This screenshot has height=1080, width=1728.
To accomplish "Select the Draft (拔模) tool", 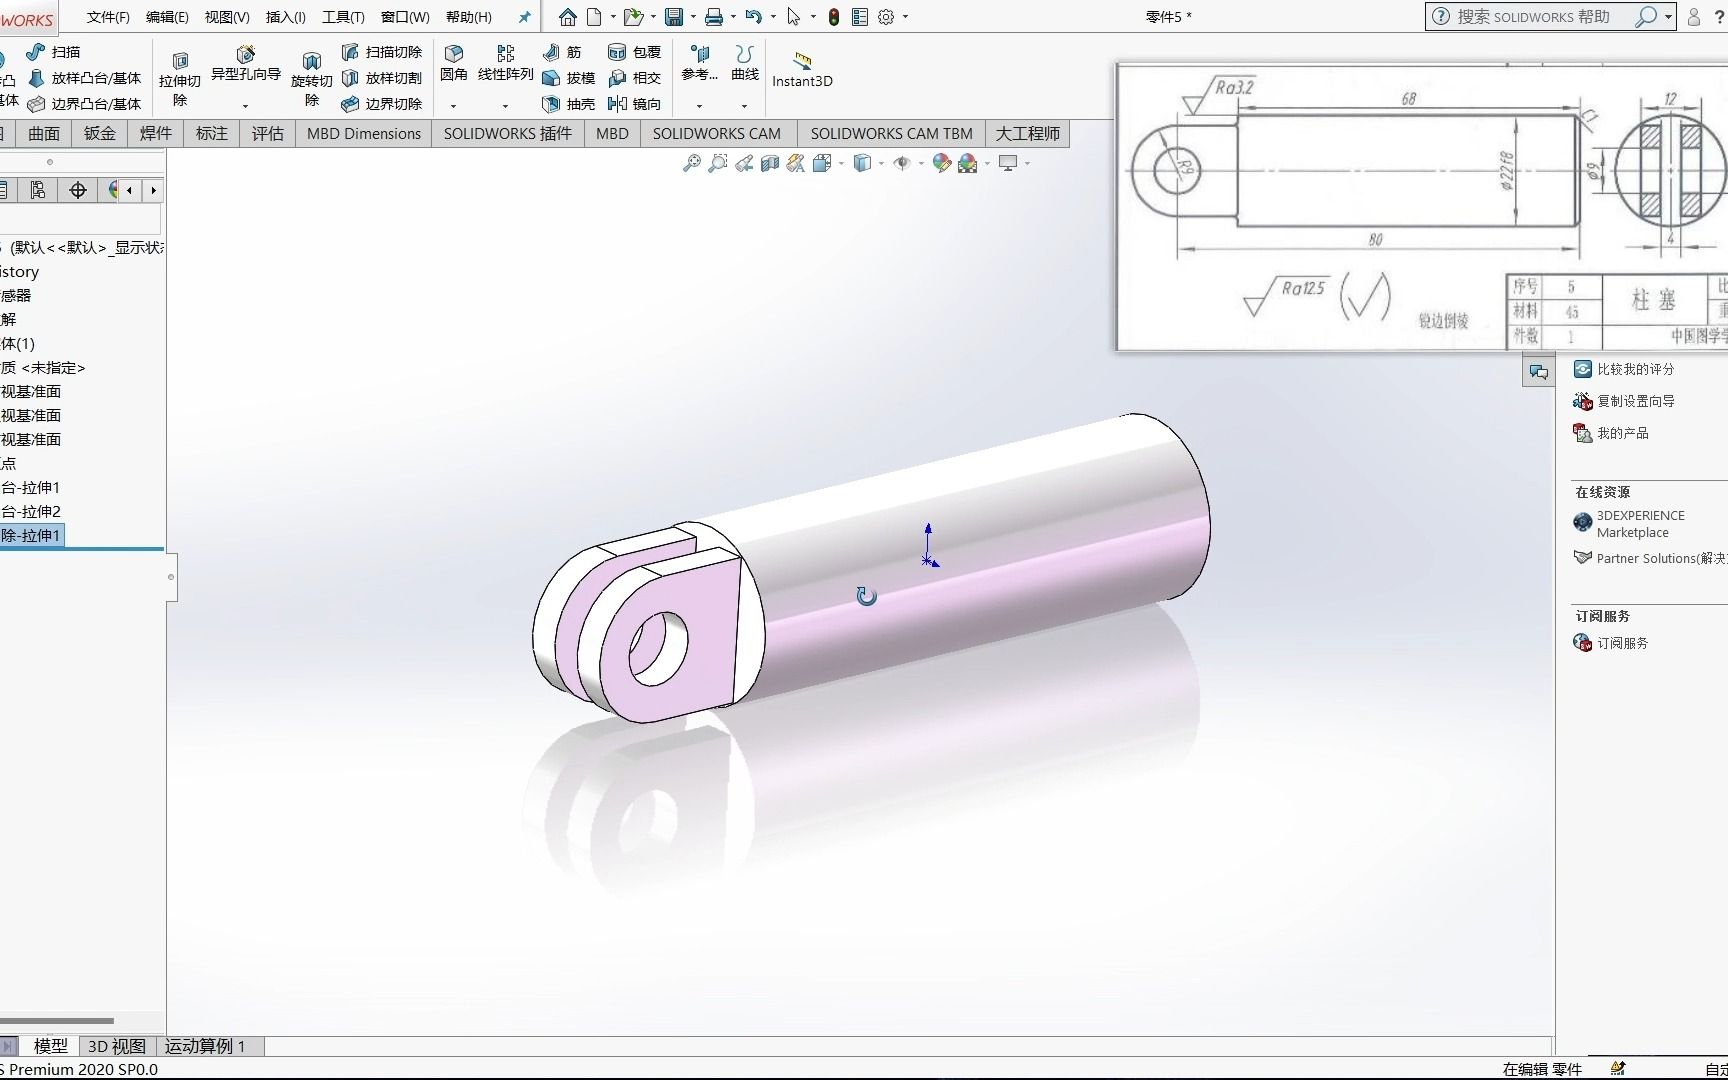I will 569,78.
